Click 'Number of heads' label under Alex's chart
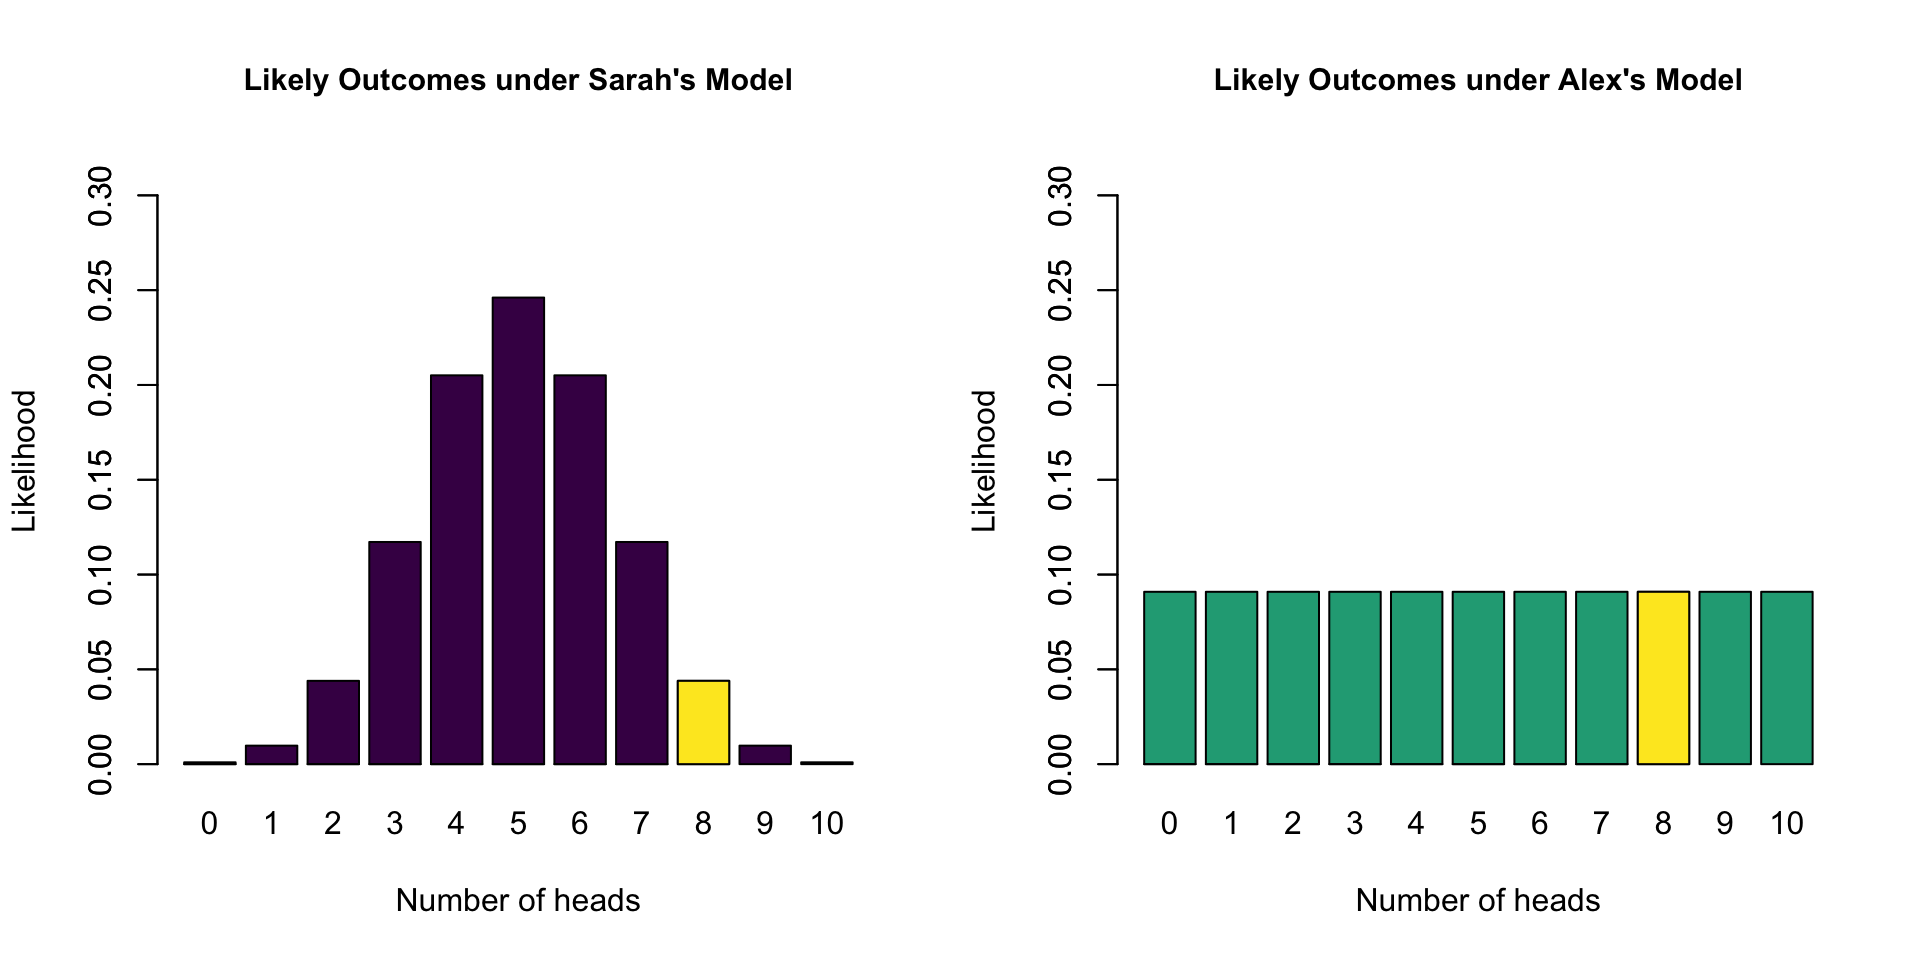Viewport: 1920px width, 960px height. pos(1478,900)
